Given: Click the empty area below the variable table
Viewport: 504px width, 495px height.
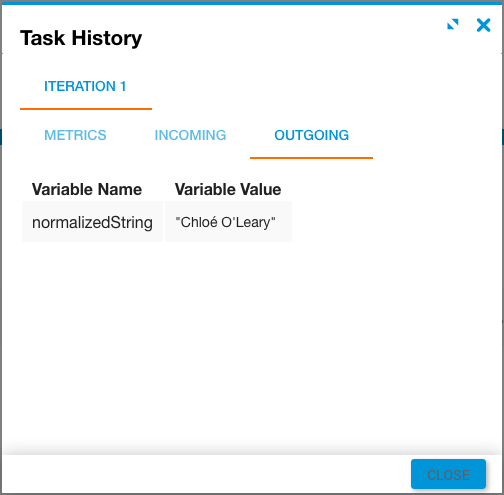Looking at the screenshot, I should click(252, 343).
